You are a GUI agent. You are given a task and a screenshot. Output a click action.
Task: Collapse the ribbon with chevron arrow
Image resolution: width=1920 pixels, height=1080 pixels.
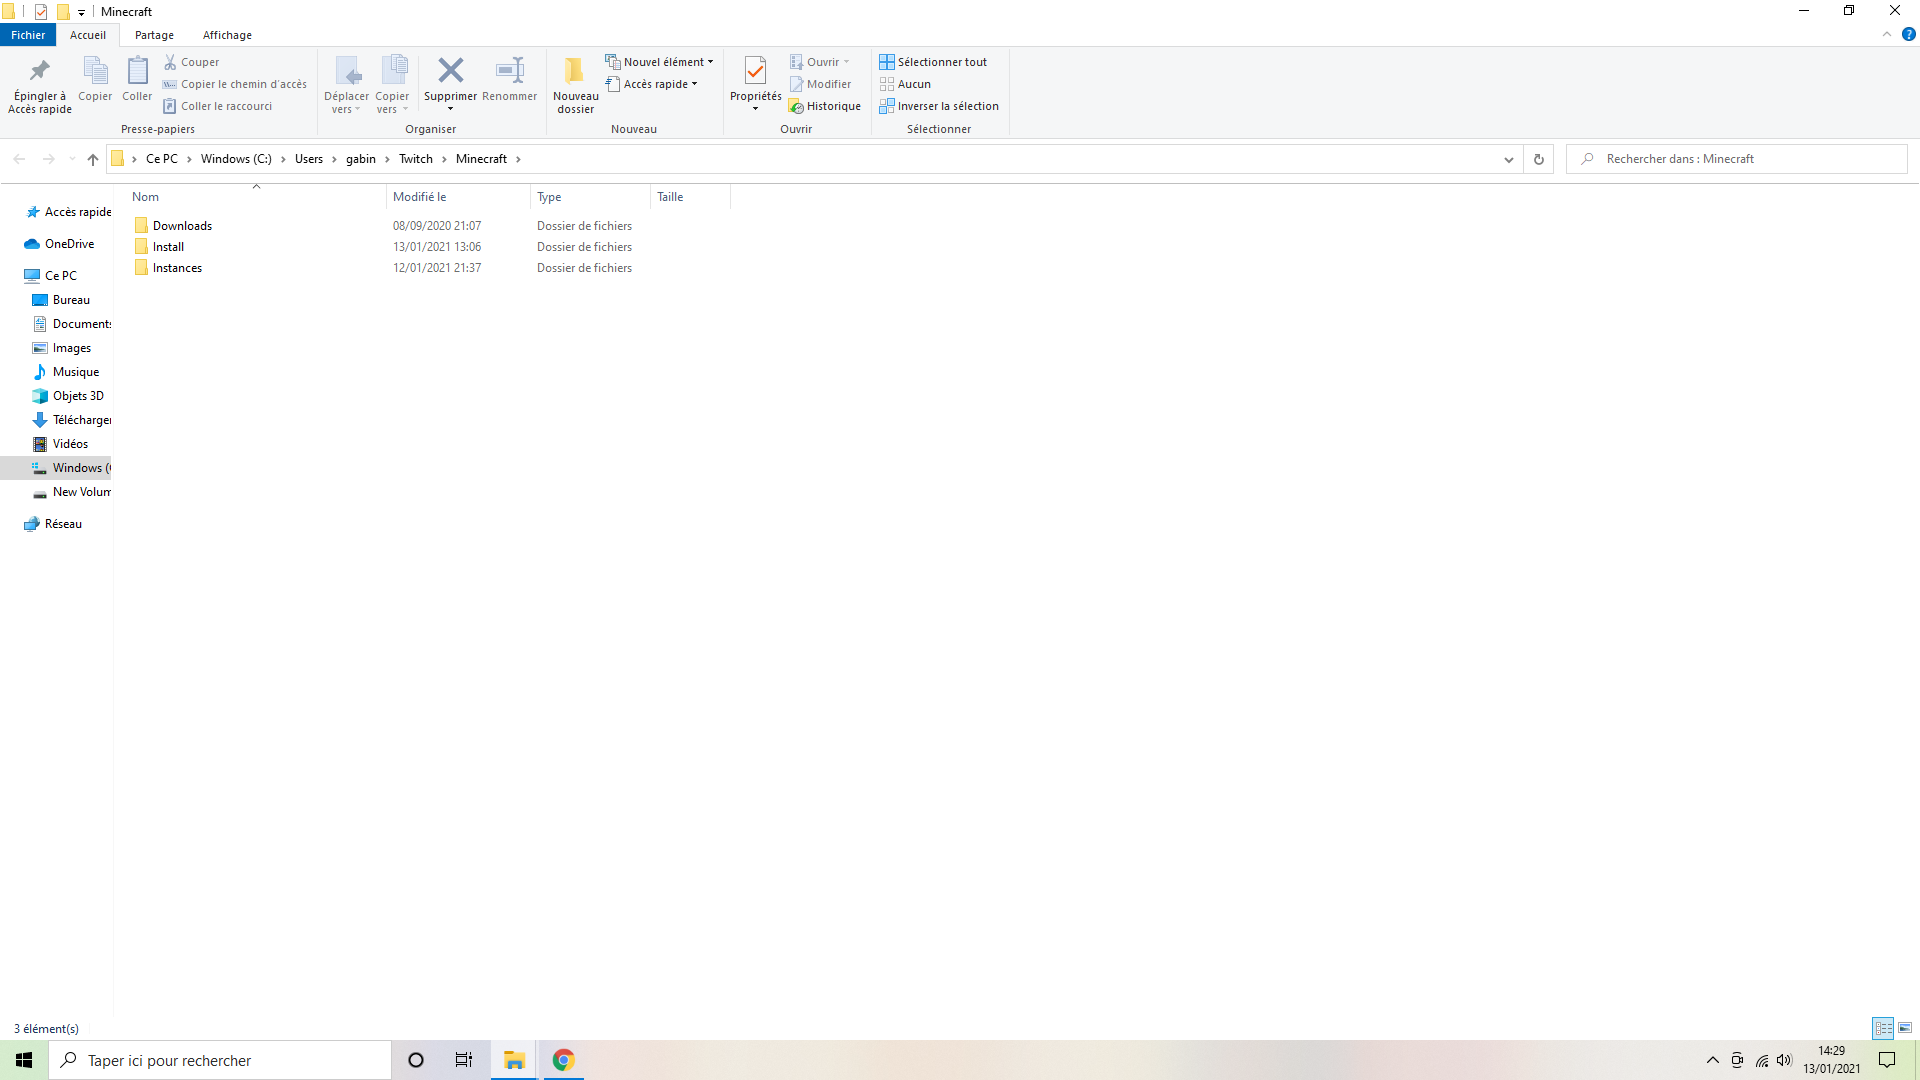coord(1887,34)
